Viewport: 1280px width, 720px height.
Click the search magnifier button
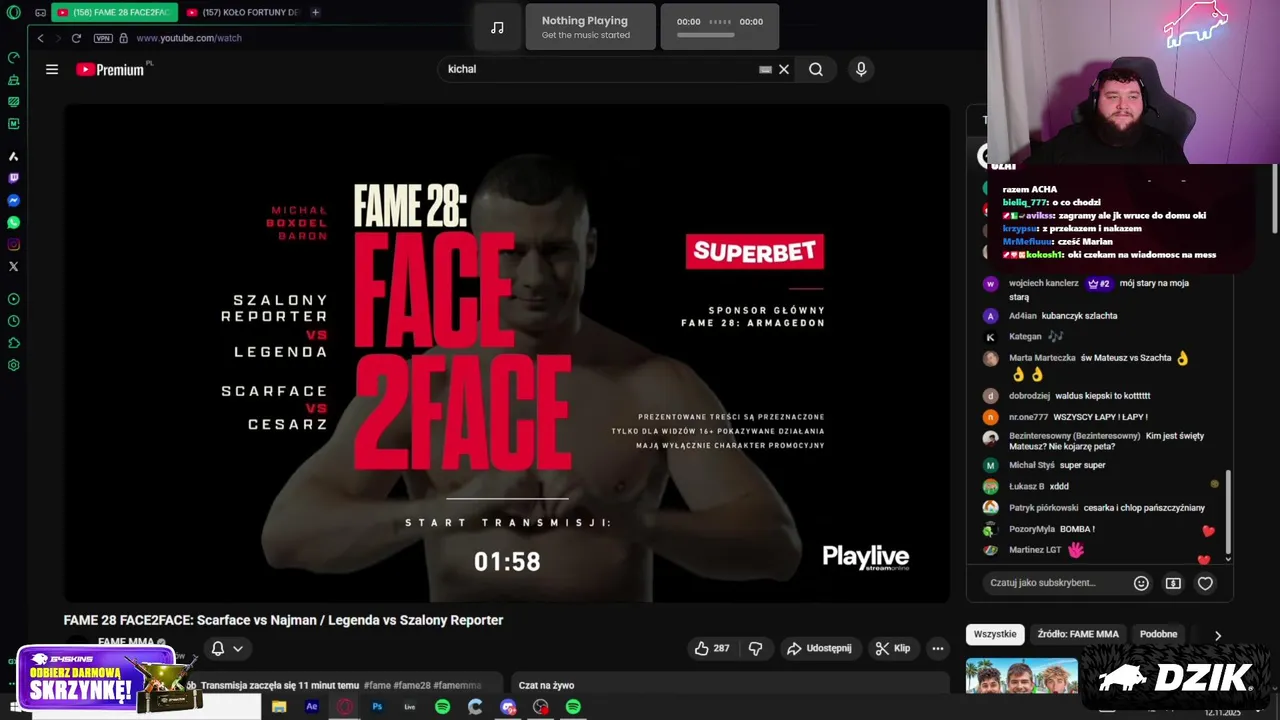816,69
